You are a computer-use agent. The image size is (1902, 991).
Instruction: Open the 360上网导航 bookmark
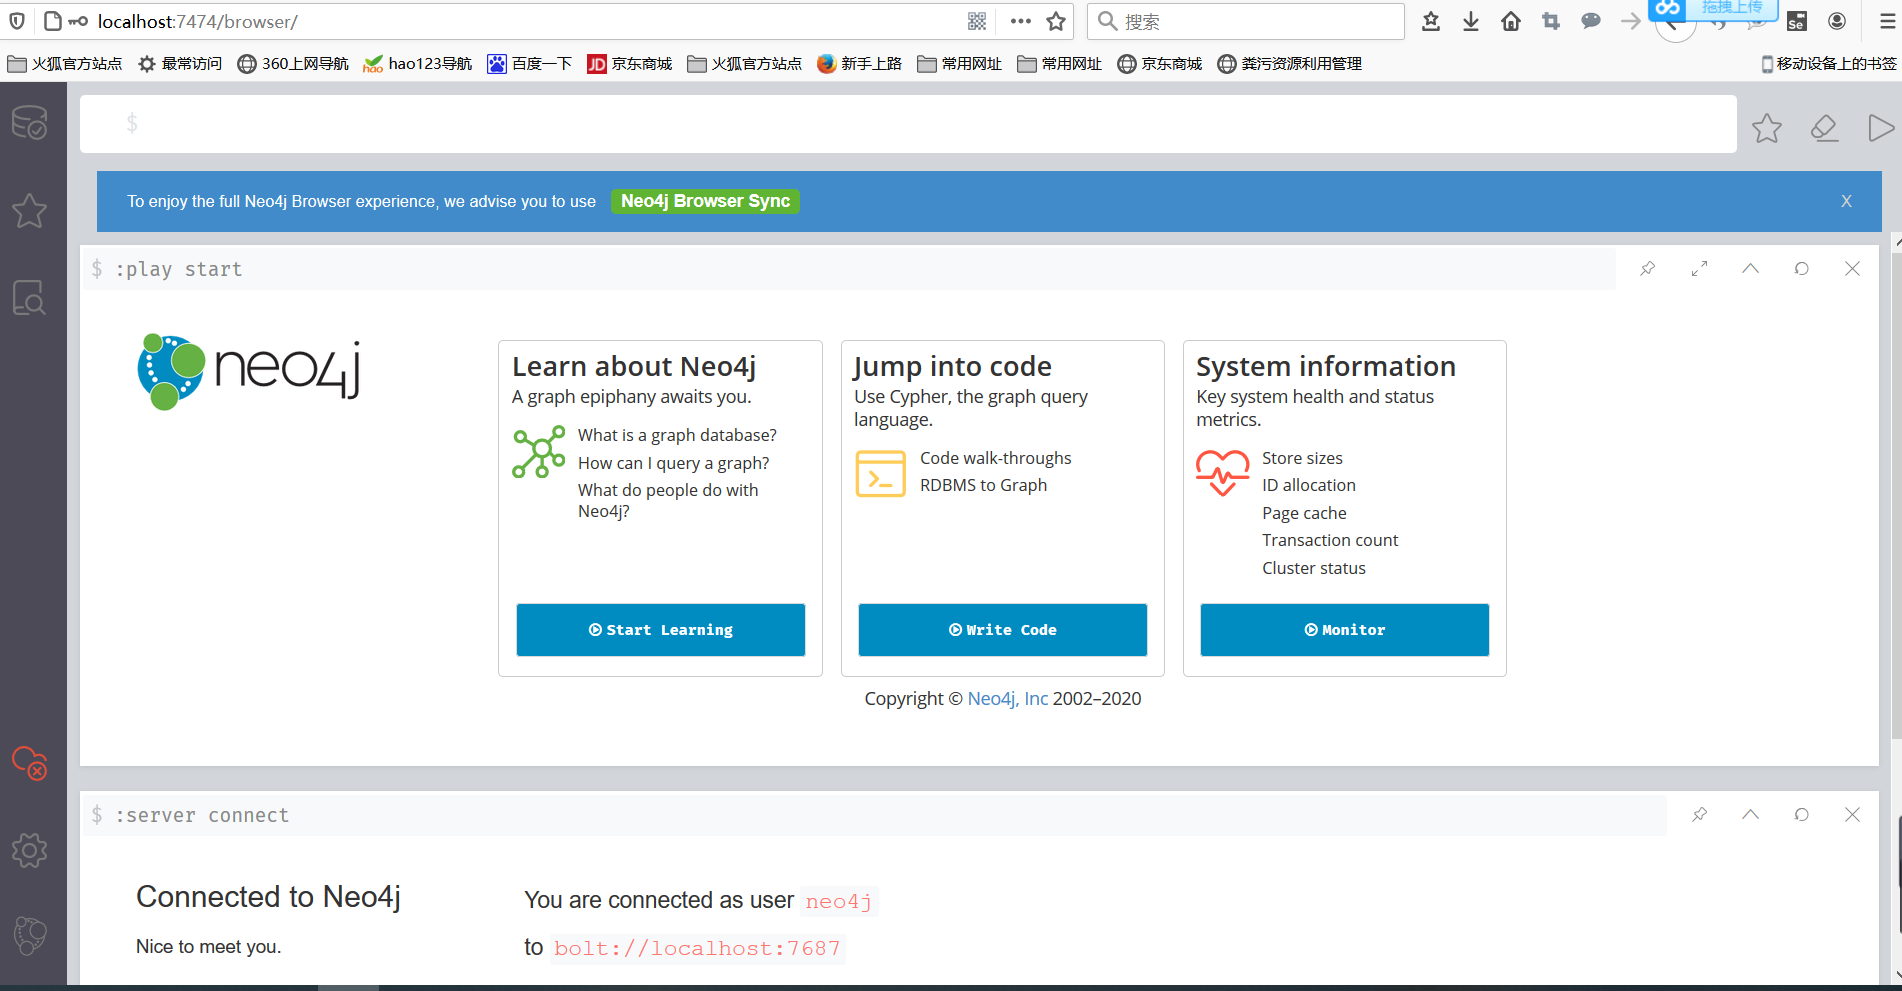293,63
